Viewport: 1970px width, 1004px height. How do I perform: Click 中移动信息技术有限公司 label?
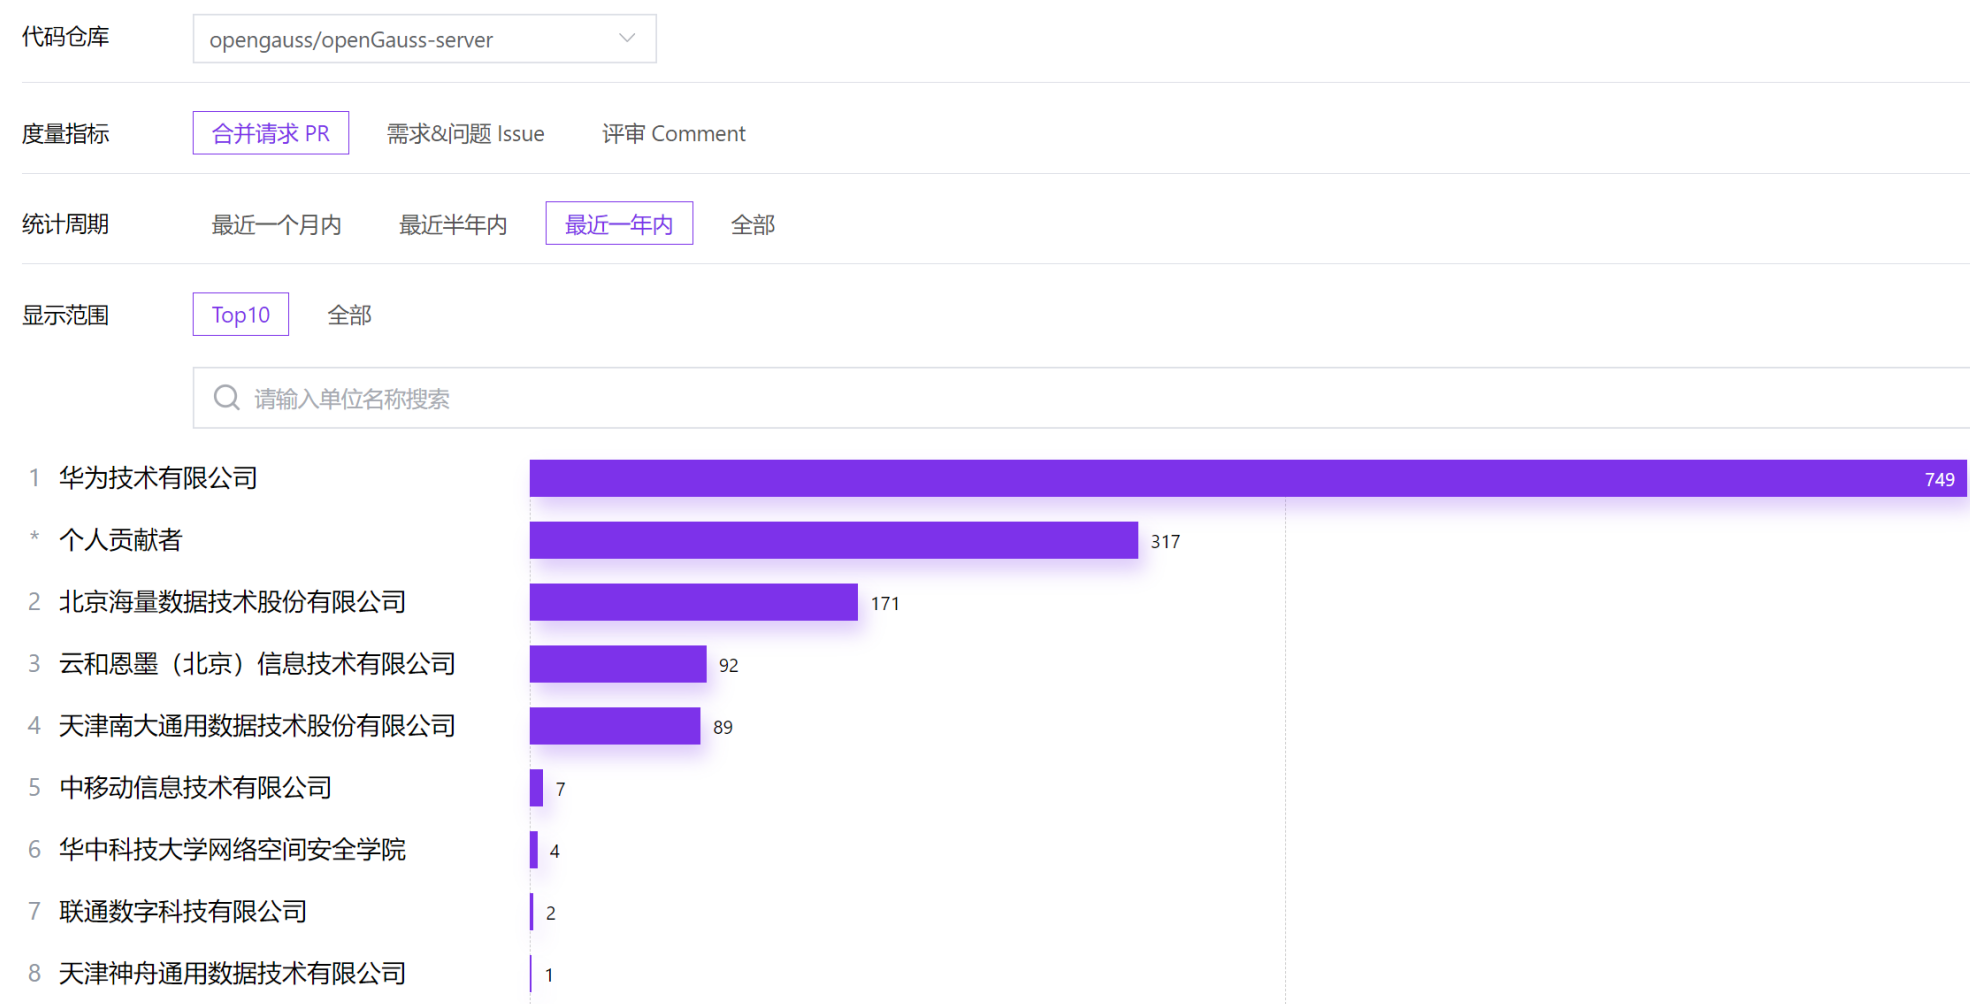[195, 788]
